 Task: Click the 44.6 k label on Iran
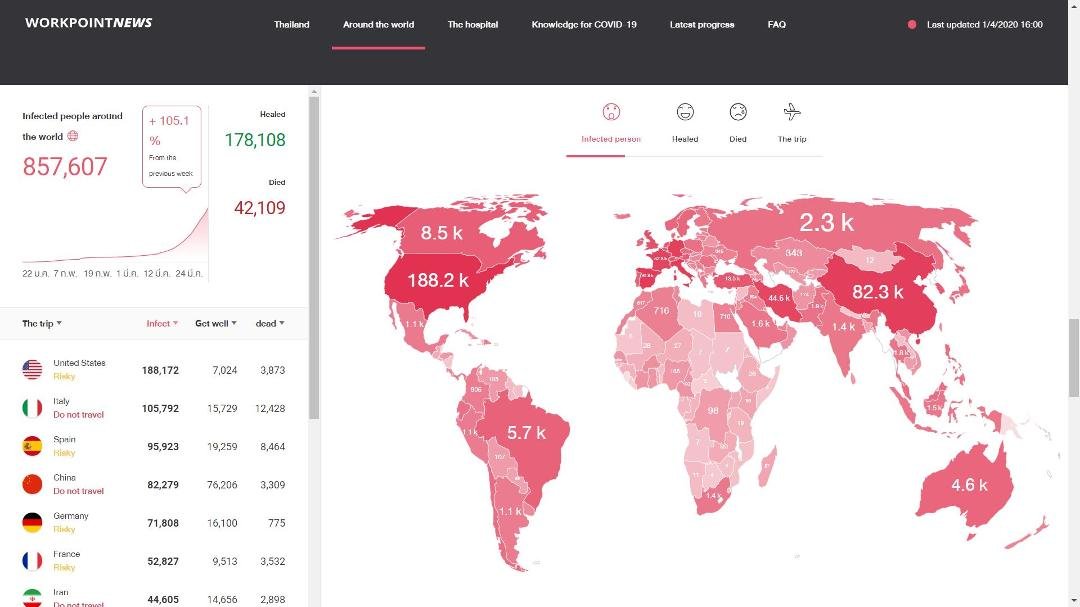click(779, 298)
